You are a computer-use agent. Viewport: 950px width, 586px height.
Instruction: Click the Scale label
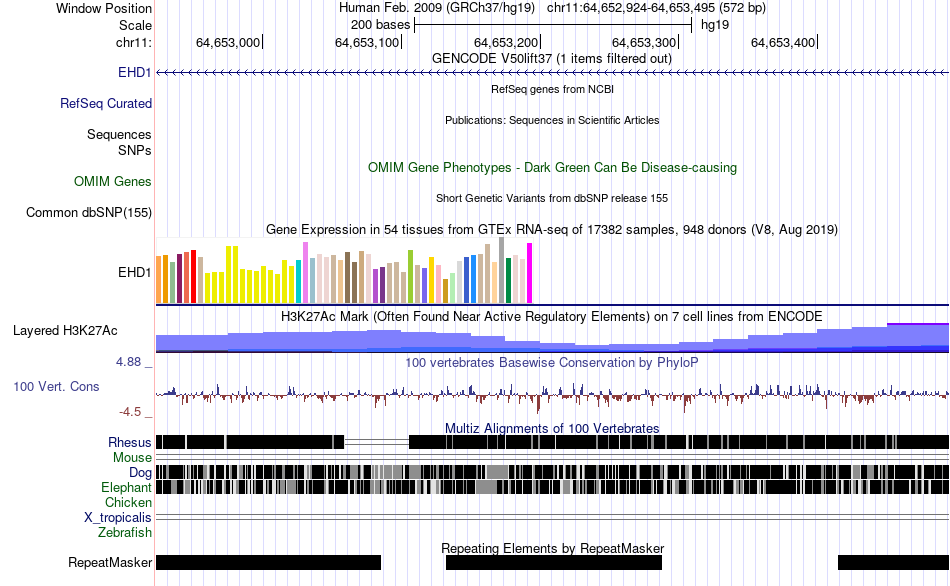coord(135,25)
